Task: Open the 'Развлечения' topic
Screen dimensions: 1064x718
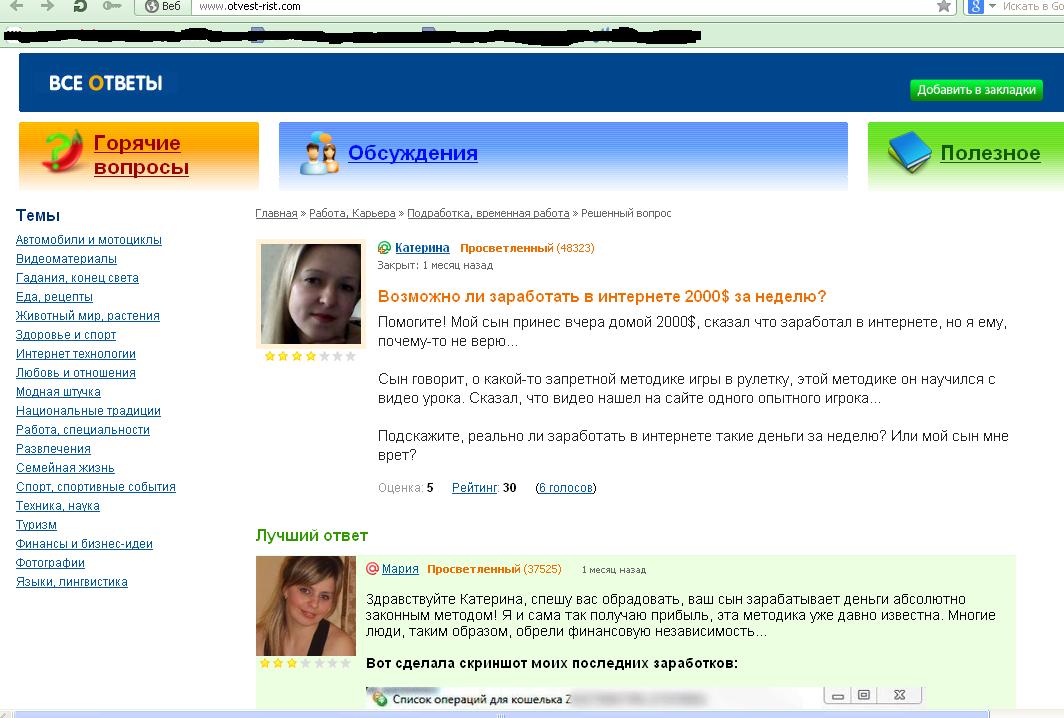Action: point(54,449)
